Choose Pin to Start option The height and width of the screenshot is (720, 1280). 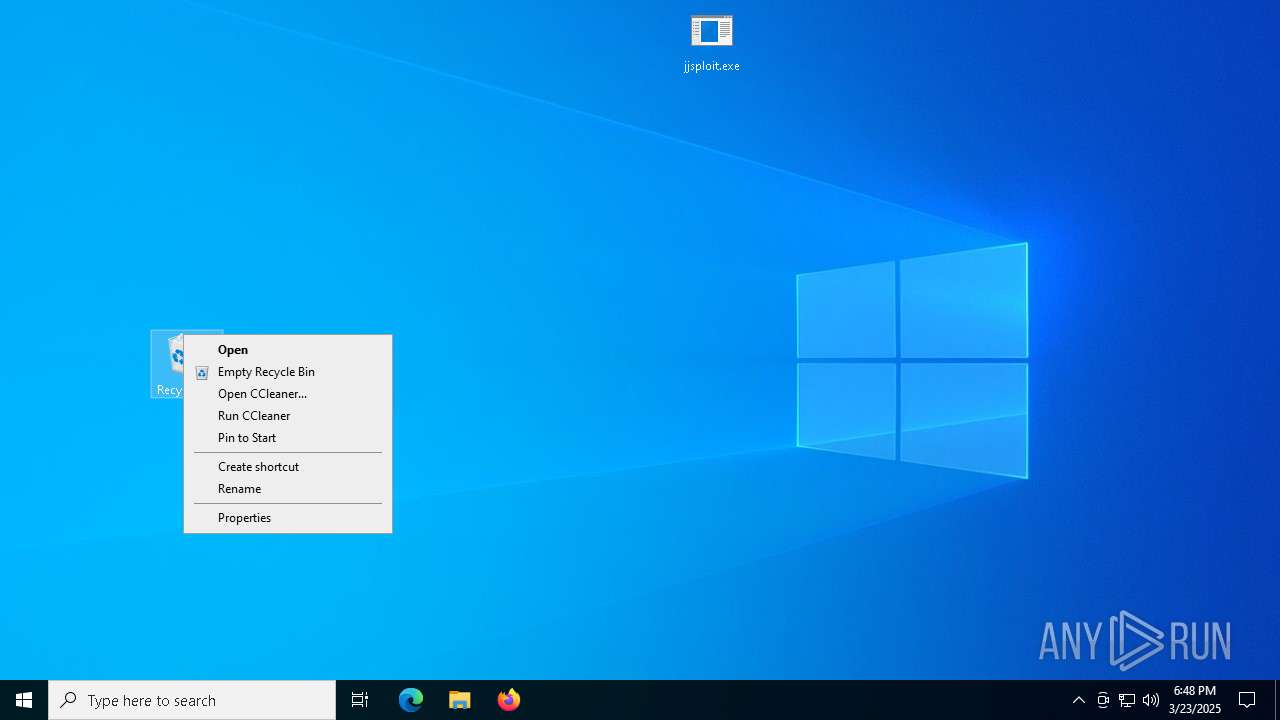point(288,438)
